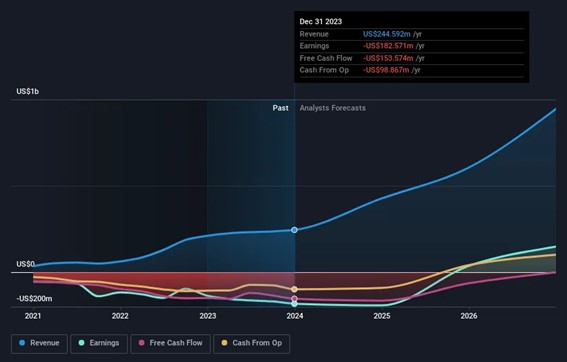Toggle the Earnings legend button
Screen dimensions: 567x362
tap(99, 344)
